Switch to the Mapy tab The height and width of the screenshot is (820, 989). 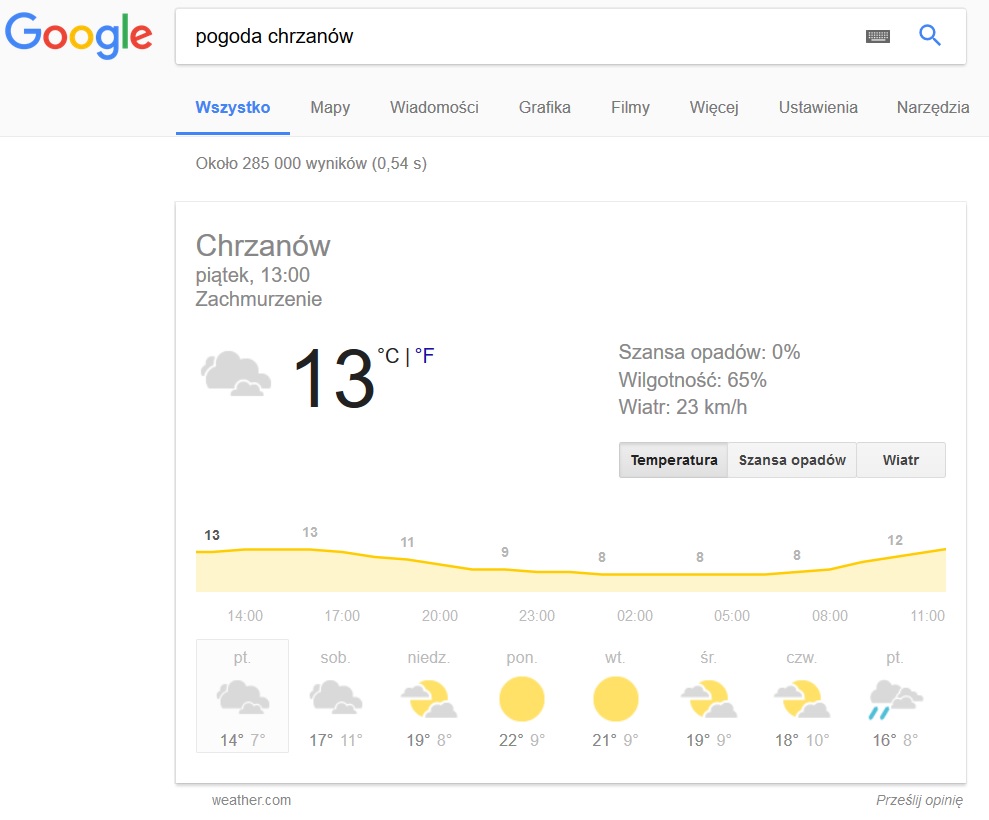coord(330,107)
